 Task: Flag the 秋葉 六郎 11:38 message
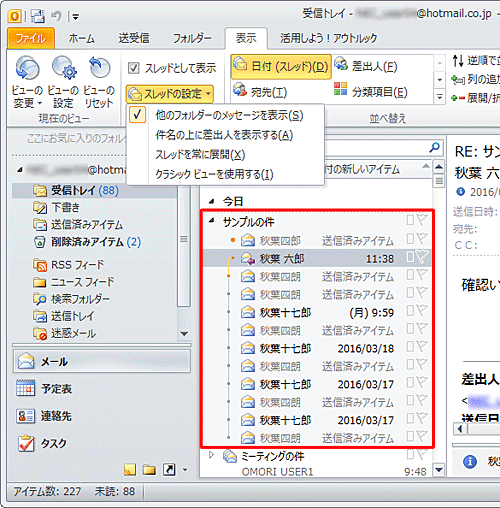pyautogui.click(x=423, y=257)
